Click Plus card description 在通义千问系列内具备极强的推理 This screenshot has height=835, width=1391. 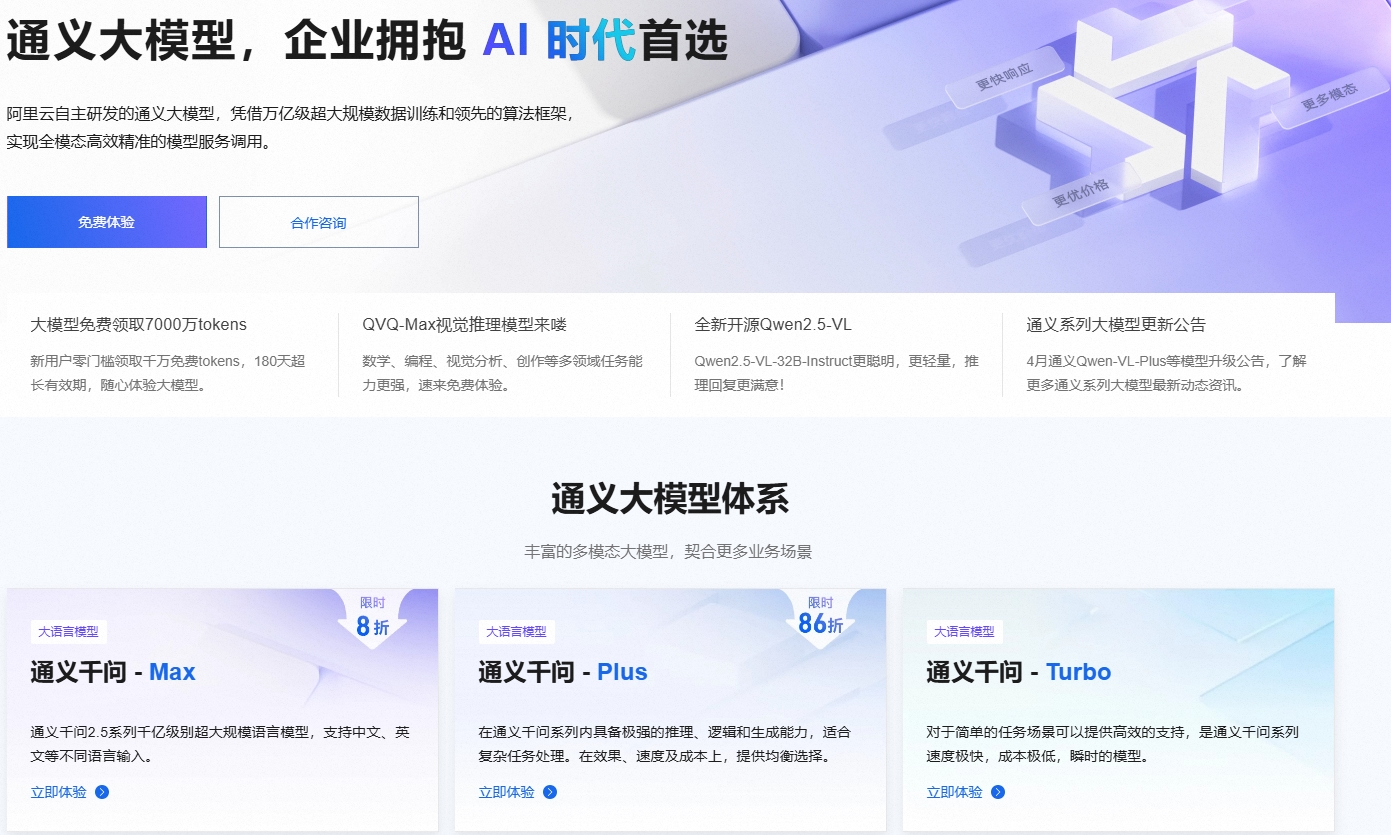point(664,744)
